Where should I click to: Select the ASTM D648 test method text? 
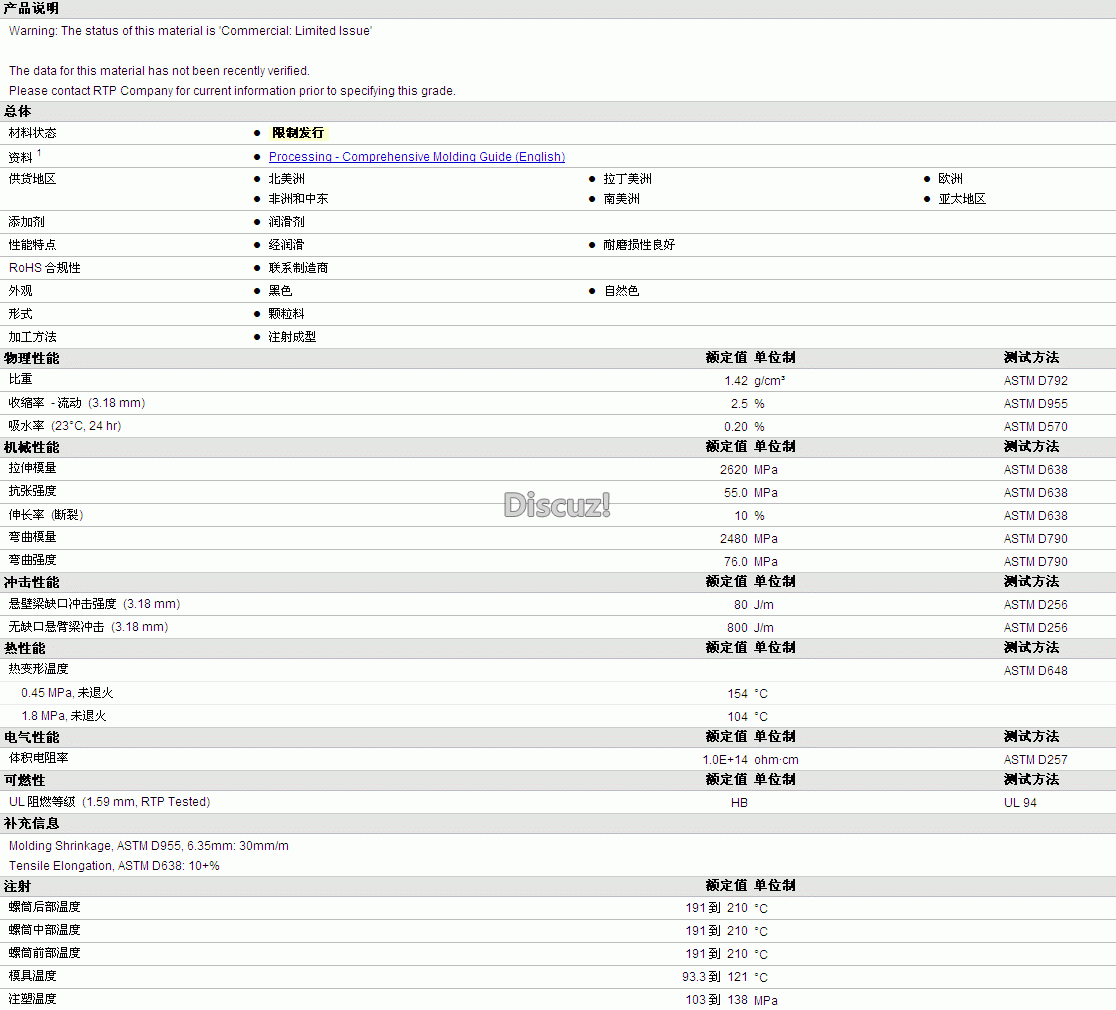(1035, 671)
